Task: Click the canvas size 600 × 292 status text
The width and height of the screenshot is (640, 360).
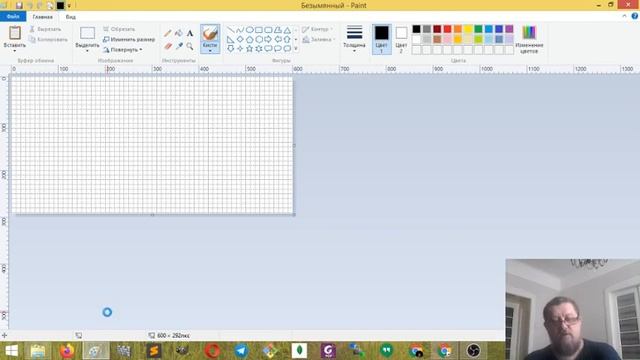Action: point(173,336)
